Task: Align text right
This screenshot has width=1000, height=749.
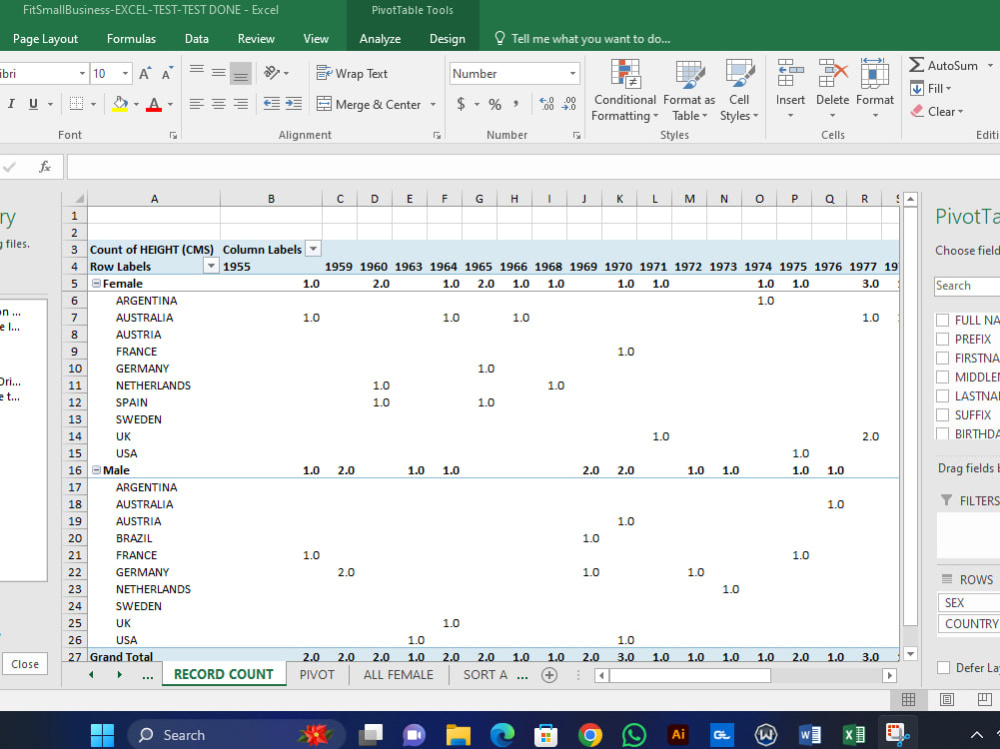Action: click(x=240, y=103)
